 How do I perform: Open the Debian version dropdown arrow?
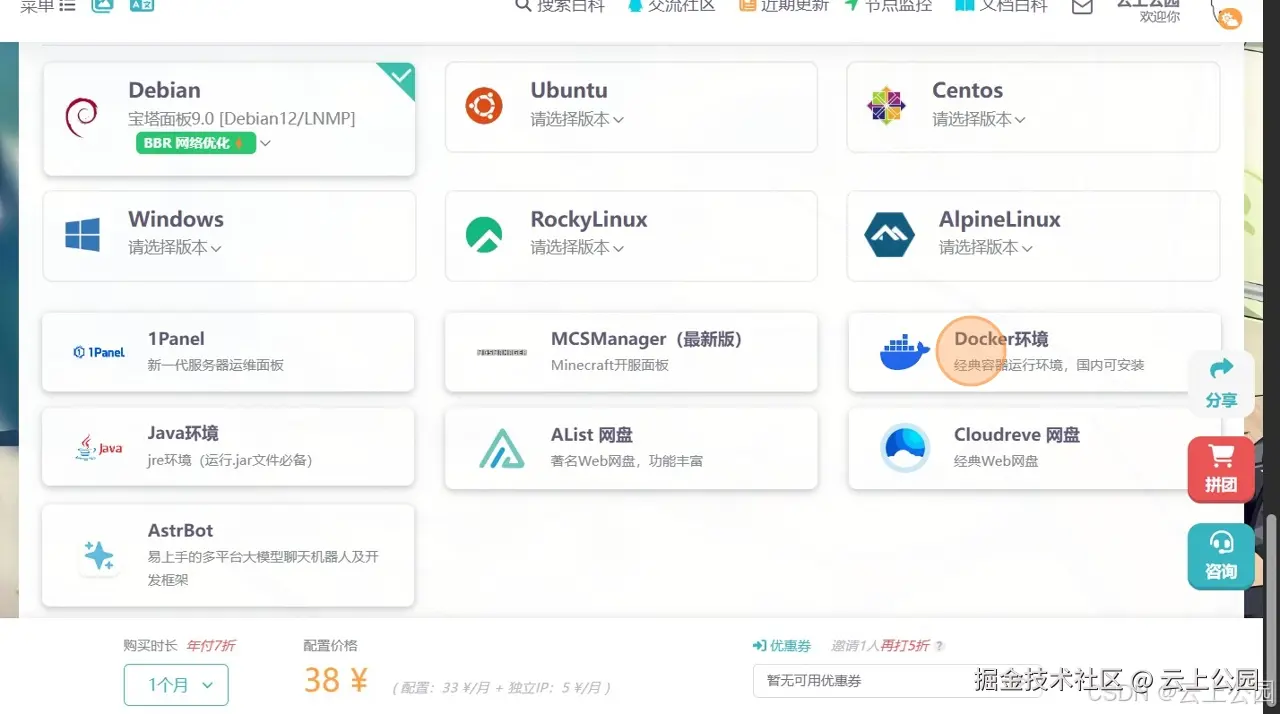point(265,143)
